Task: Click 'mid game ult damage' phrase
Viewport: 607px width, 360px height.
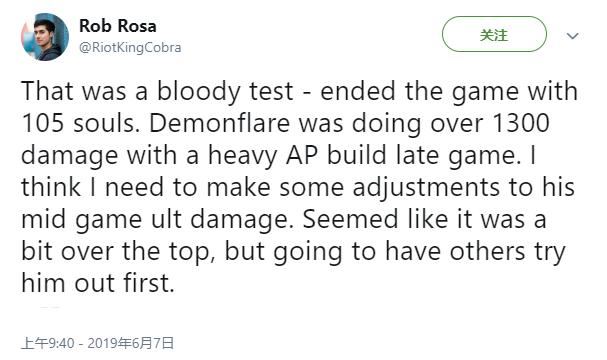Action: [155, 219]
